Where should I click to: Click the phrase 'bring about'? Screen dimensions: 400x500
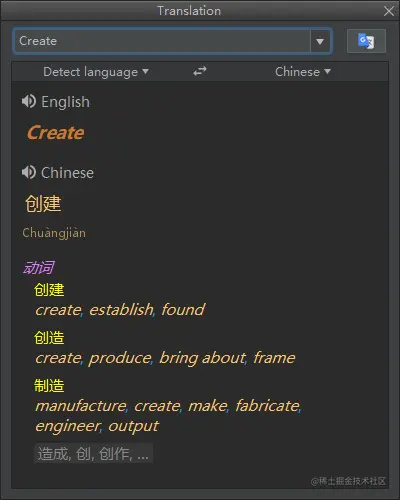203,358
